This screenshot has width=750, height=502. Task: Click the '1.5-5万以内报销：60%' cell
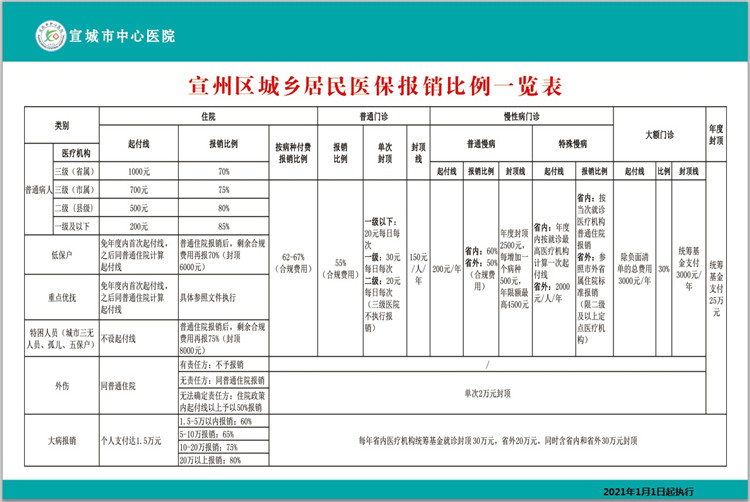tap(223, 421)
